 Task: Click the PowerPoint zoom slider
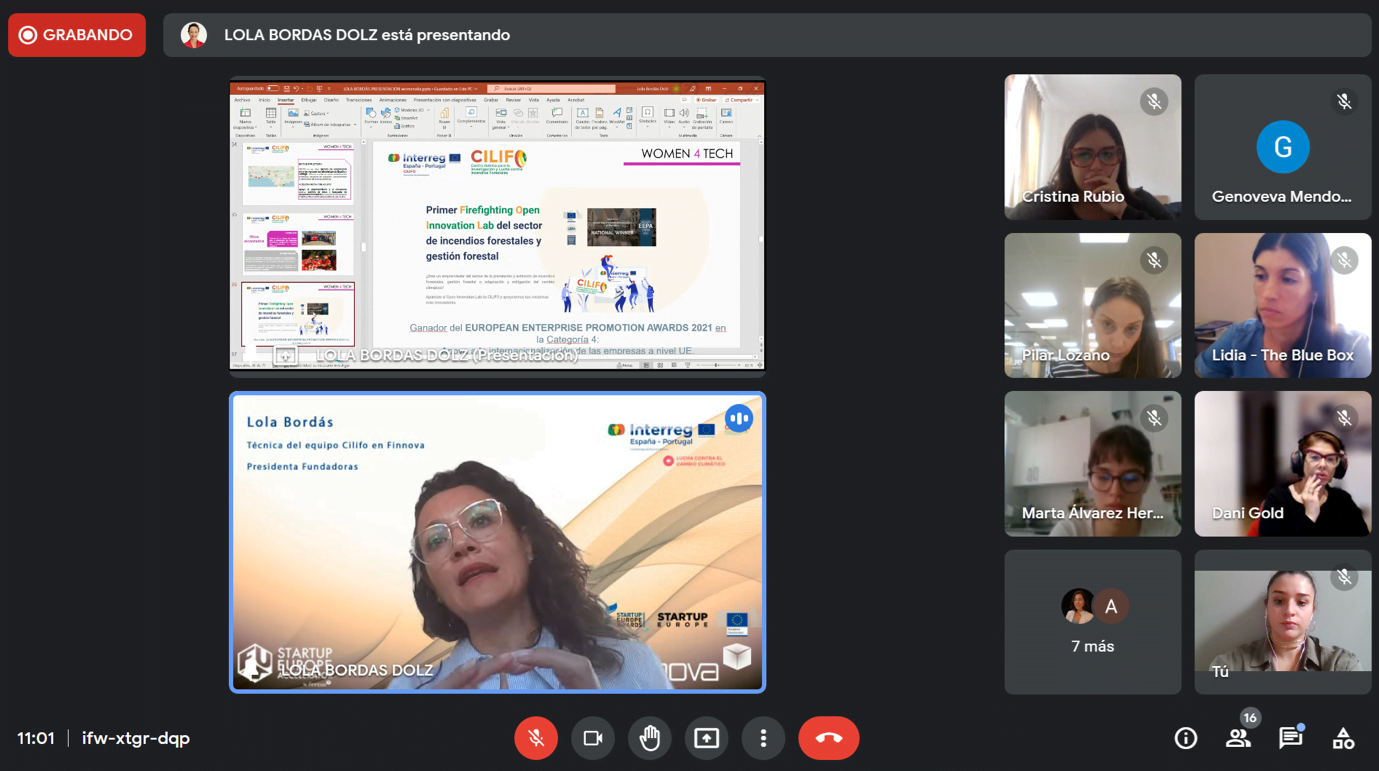tap(715, 365)
